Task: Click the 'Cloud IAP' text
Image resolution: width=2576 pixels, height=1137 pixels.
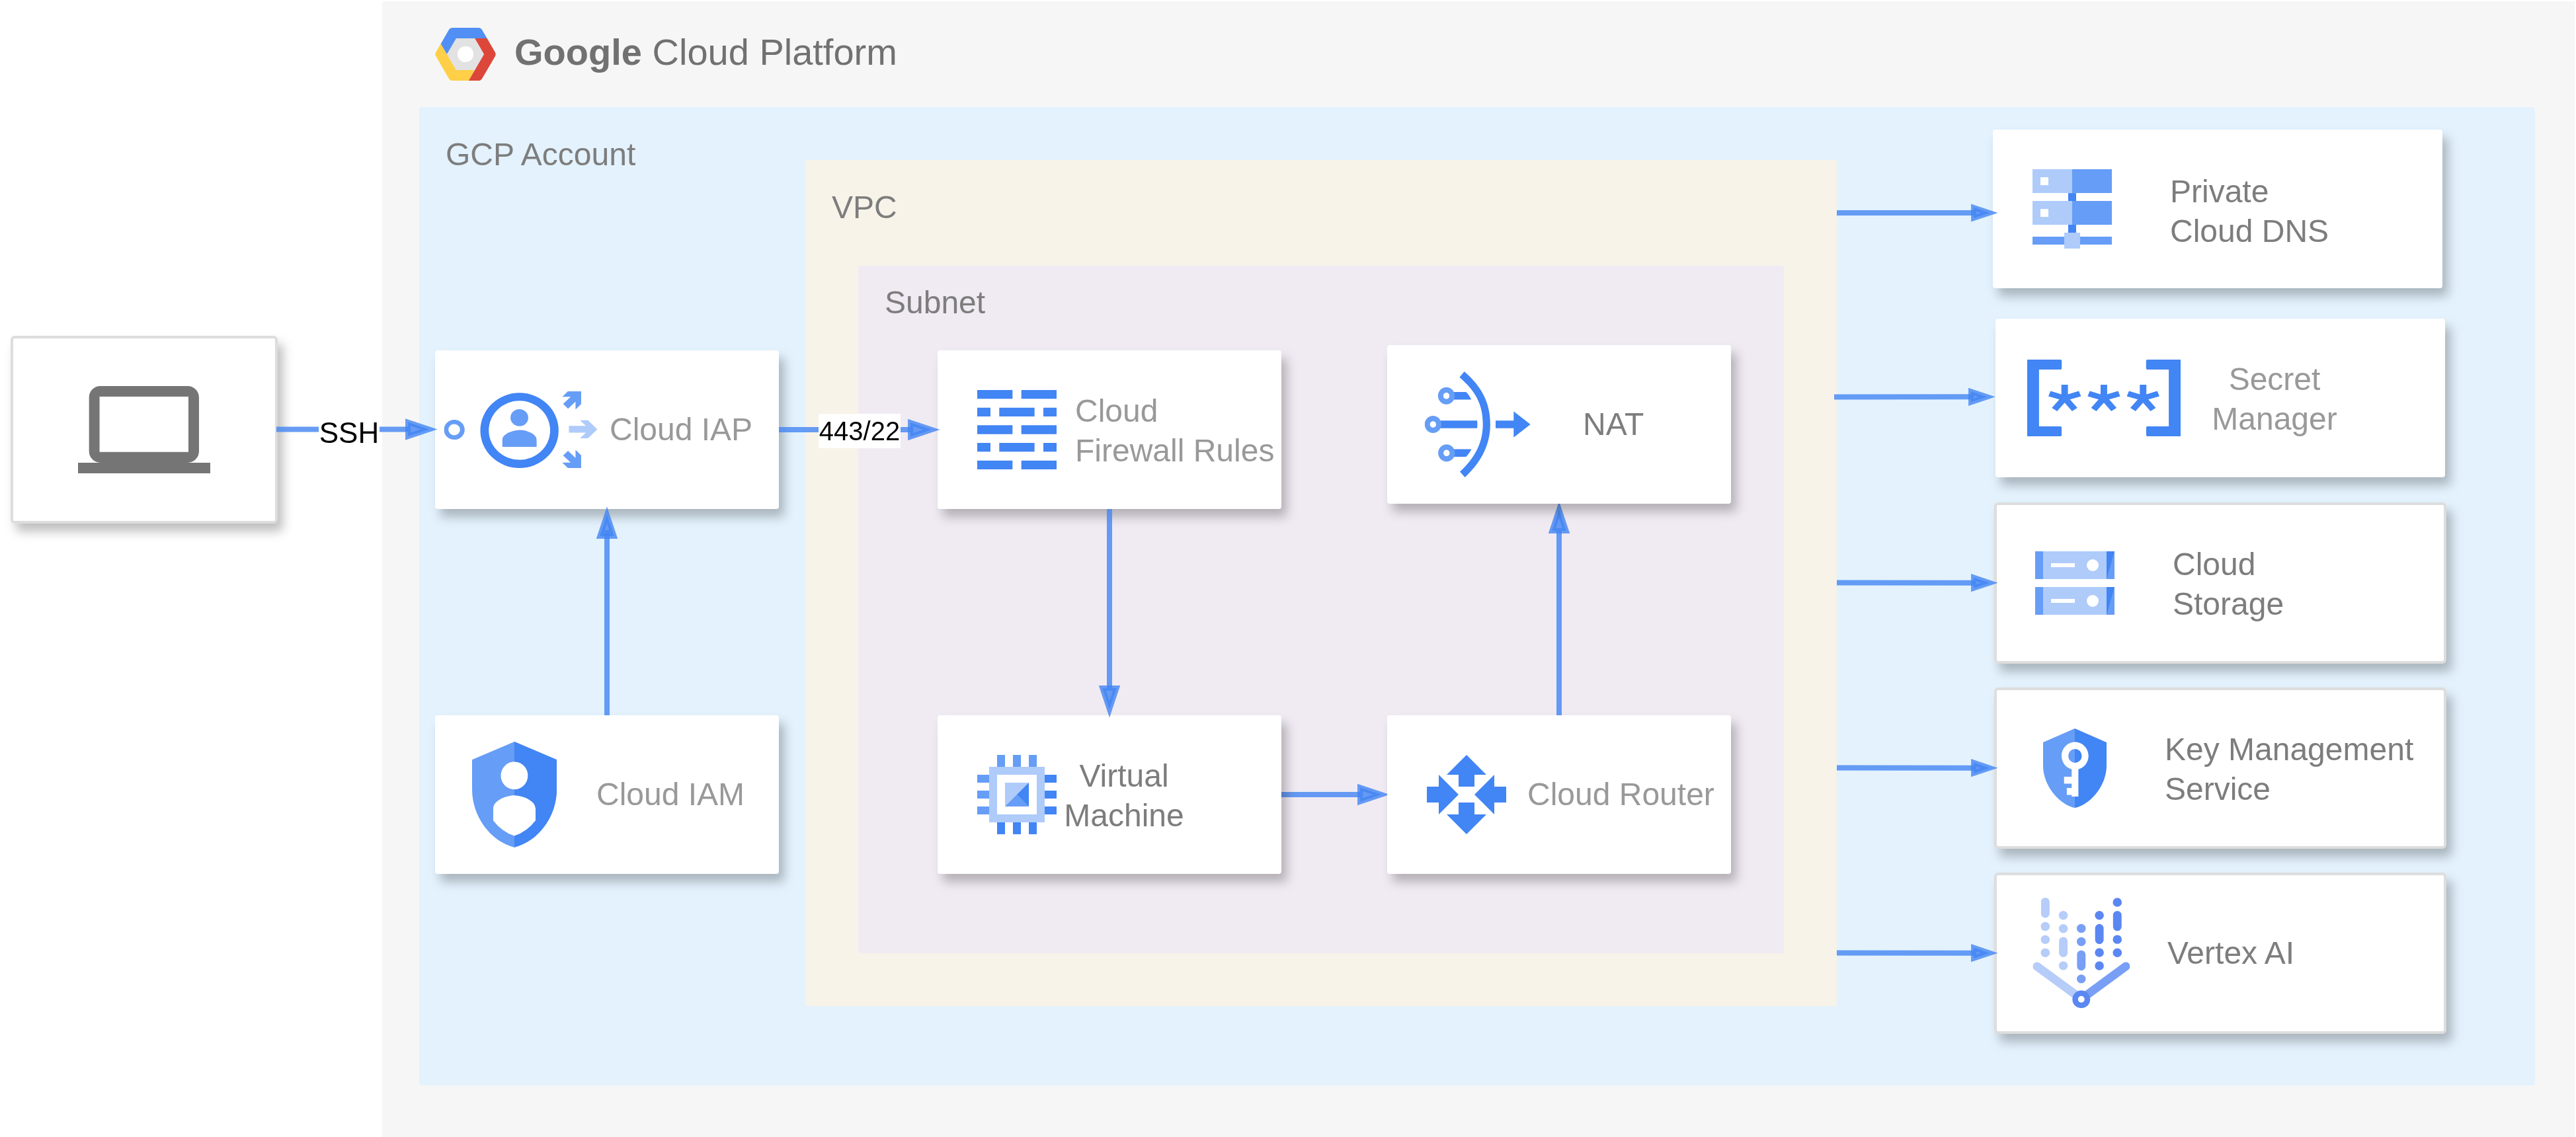Action: [680, 430]
